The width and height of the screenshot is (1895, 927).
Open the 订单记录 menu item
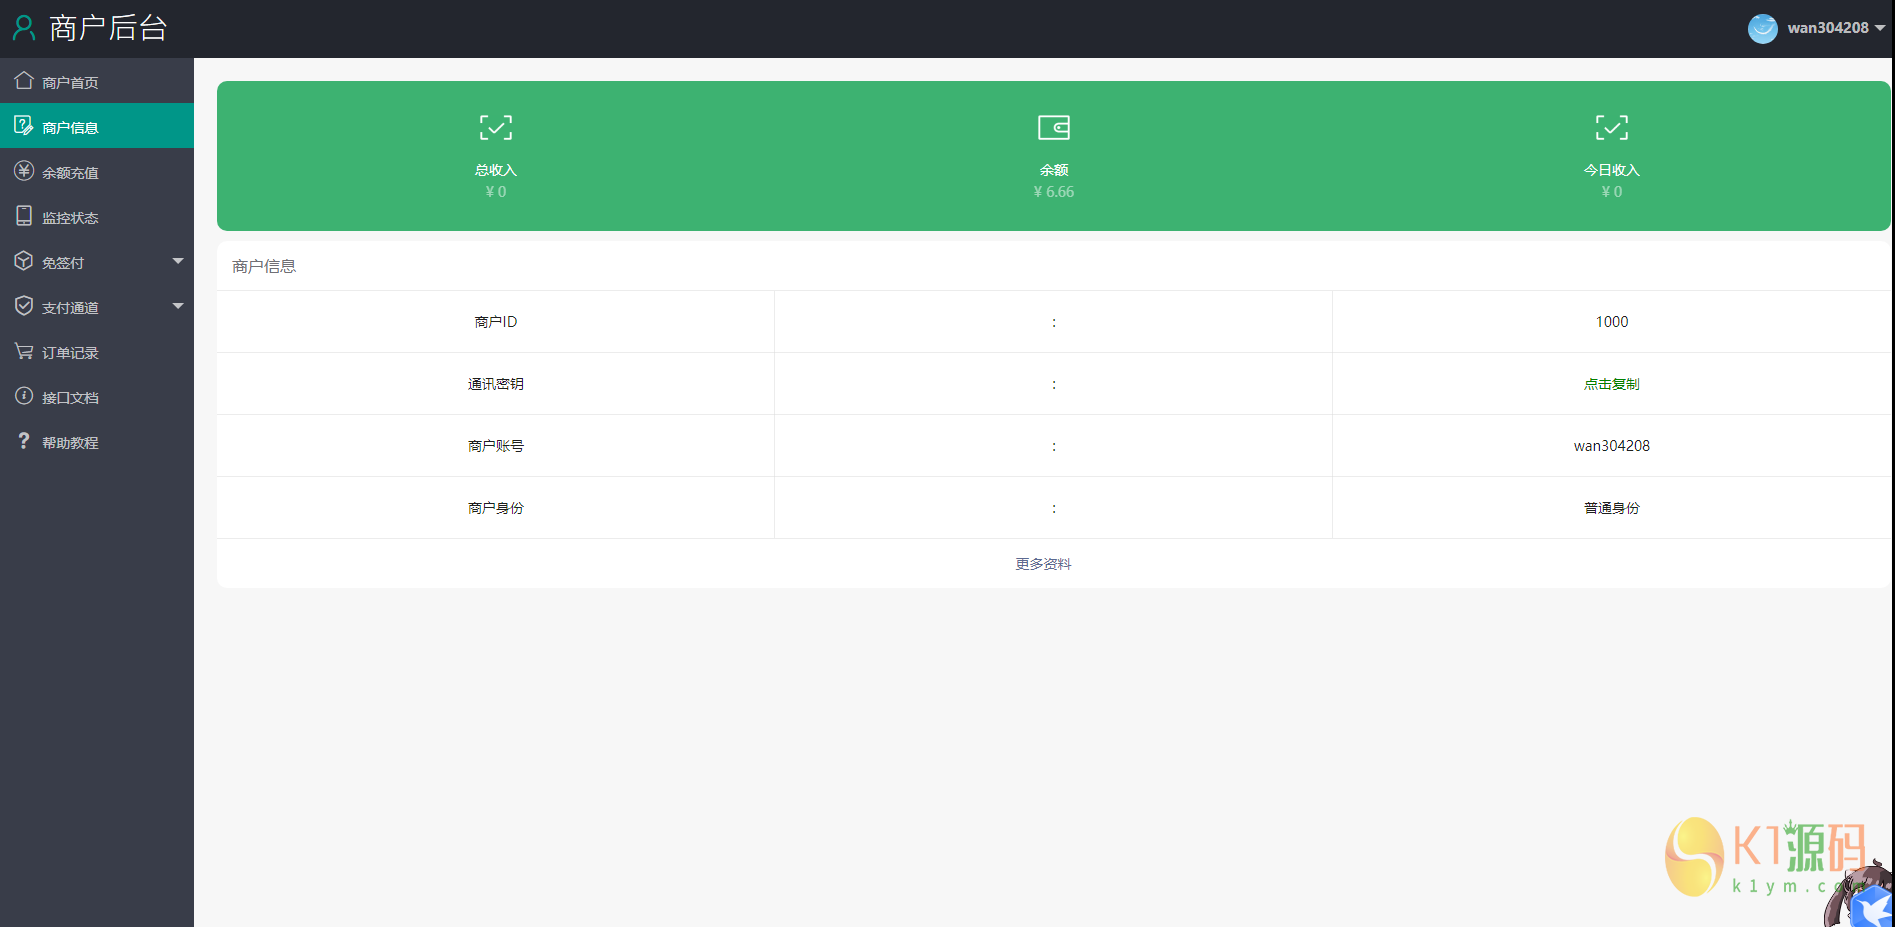point(97,351)
